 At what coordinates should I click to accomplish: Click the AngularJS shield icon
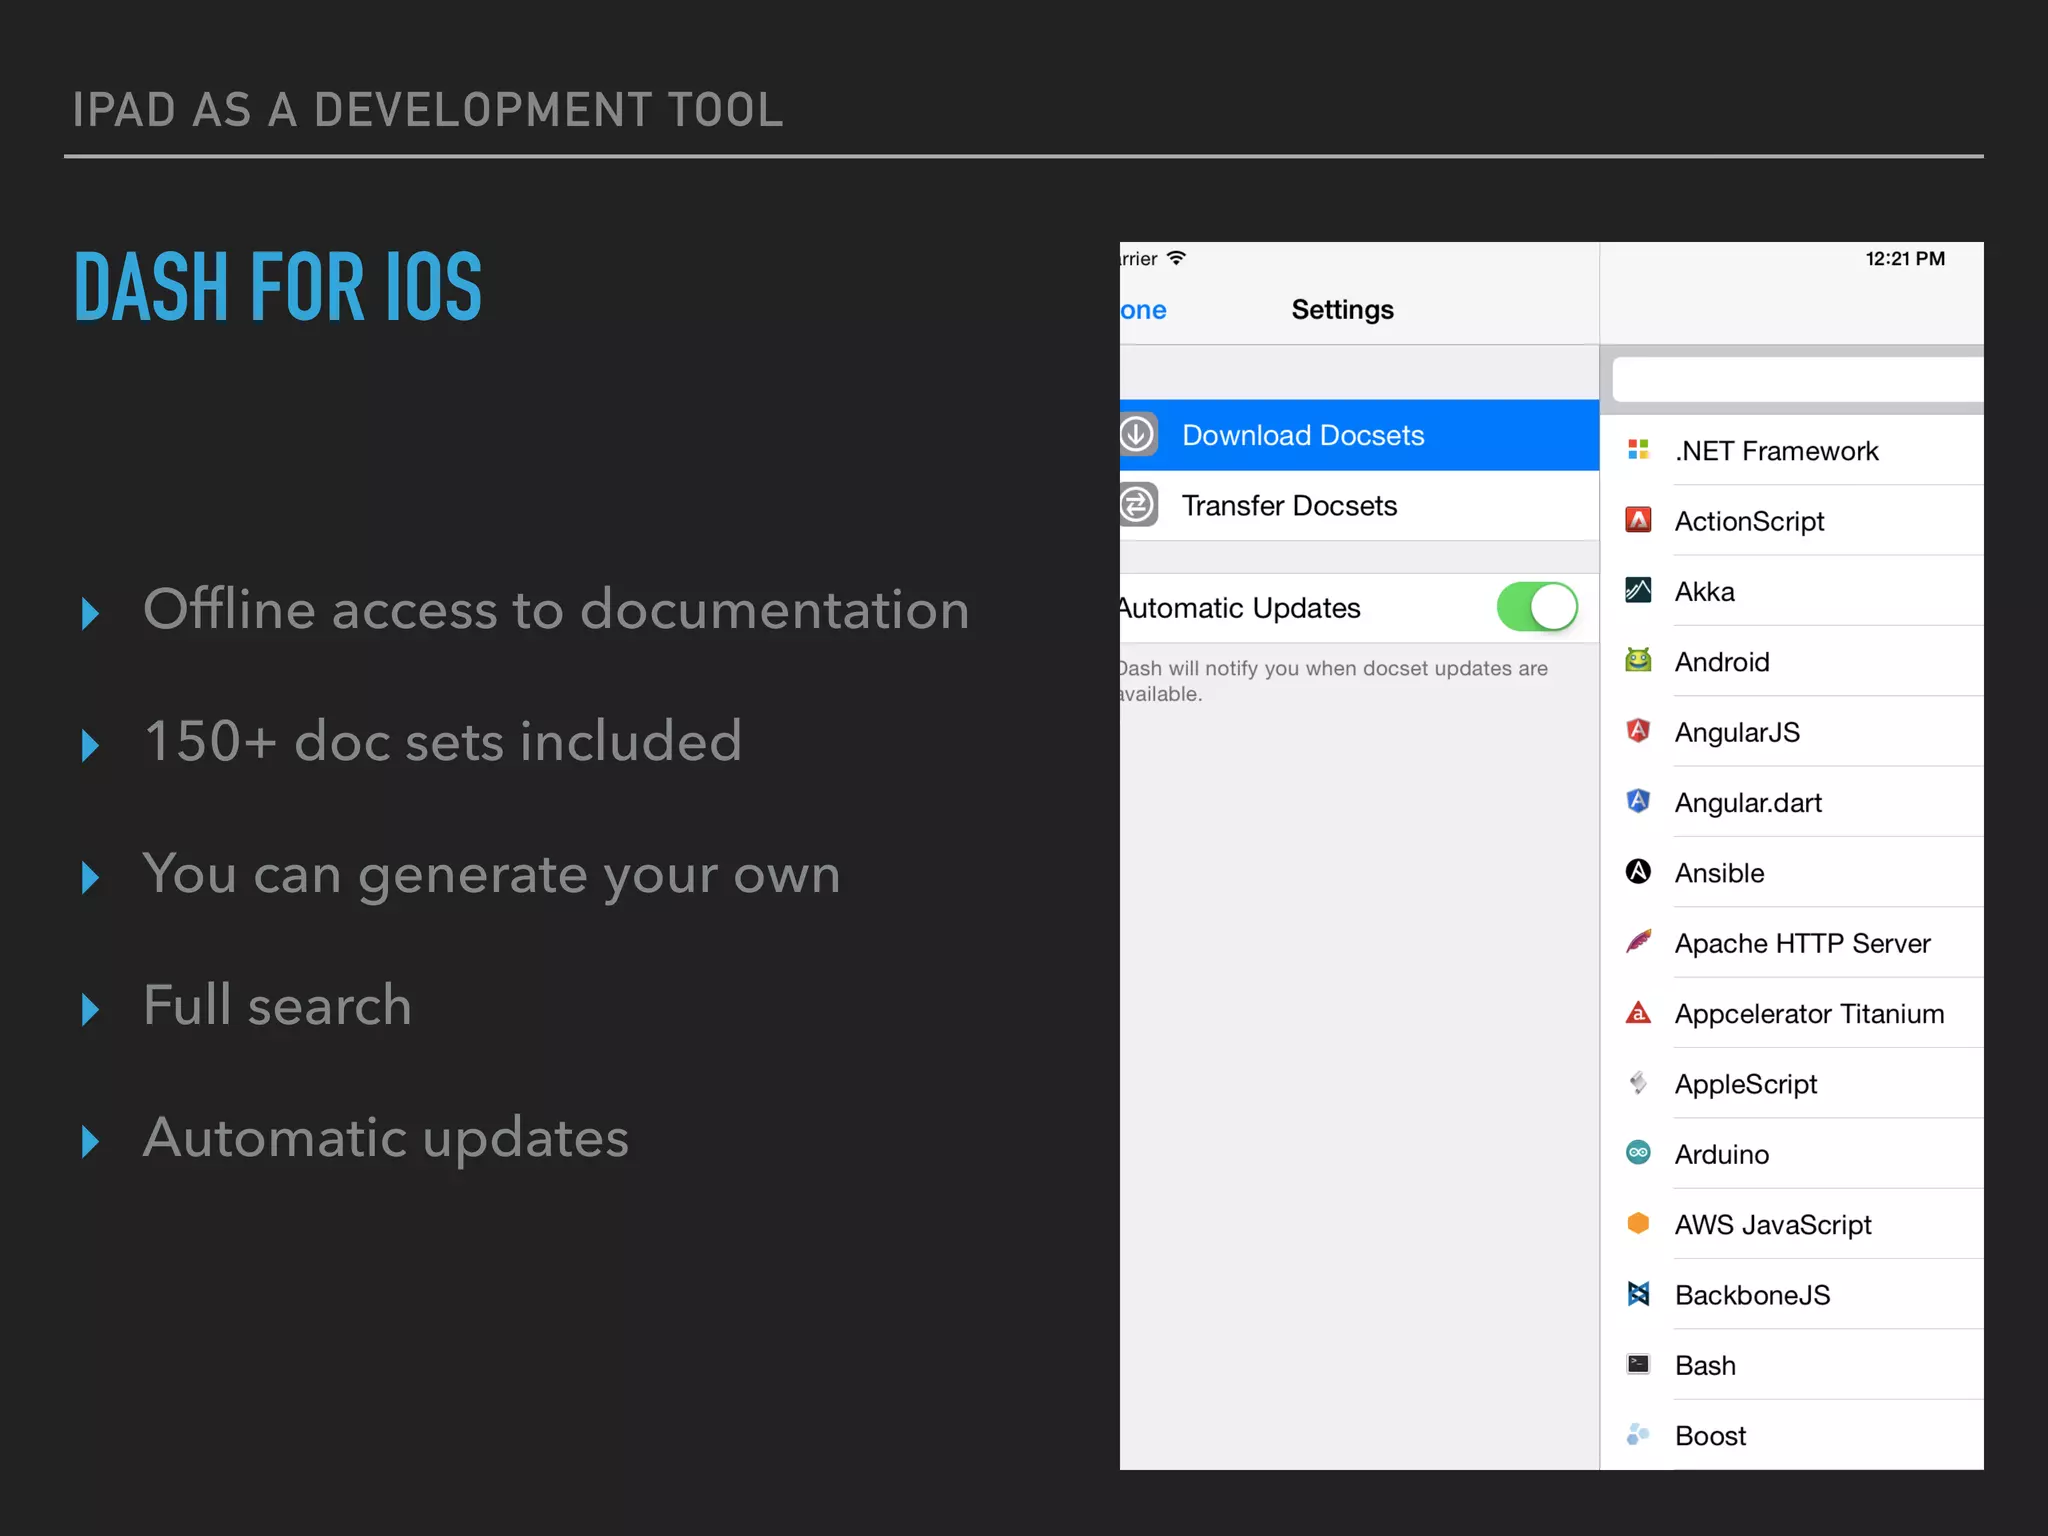tap(1638, 731)
